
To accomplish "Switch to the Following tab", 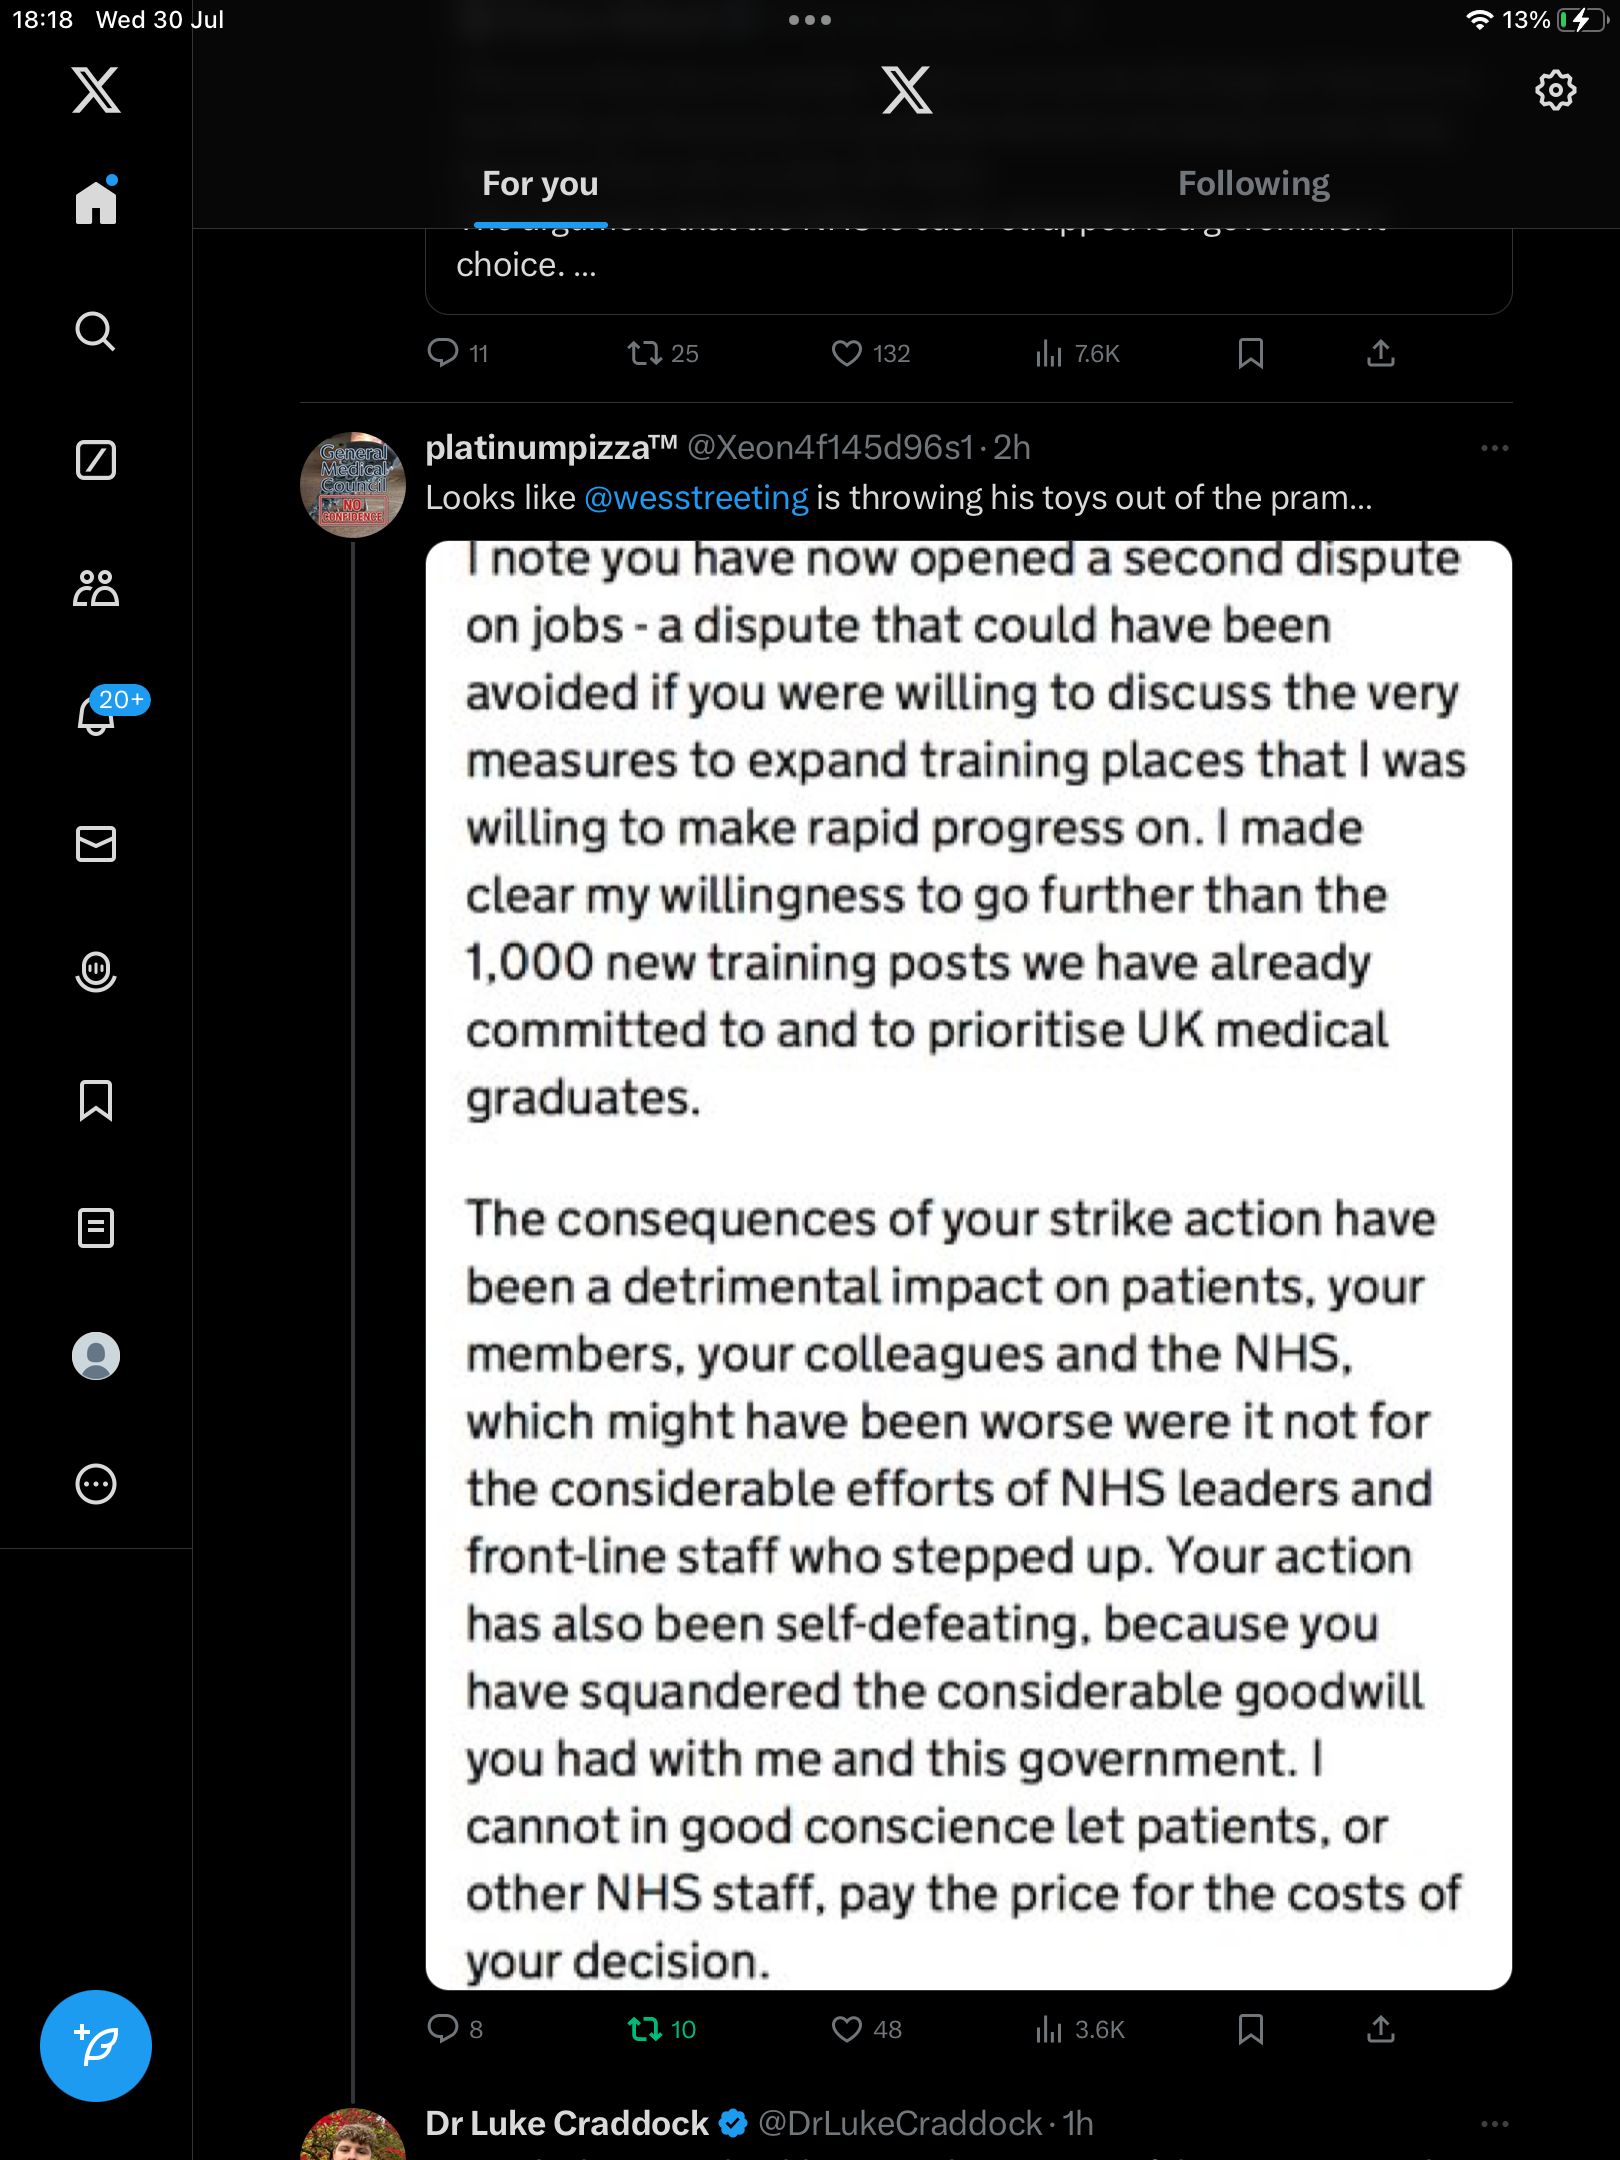I will click(x=1253, y=184).
